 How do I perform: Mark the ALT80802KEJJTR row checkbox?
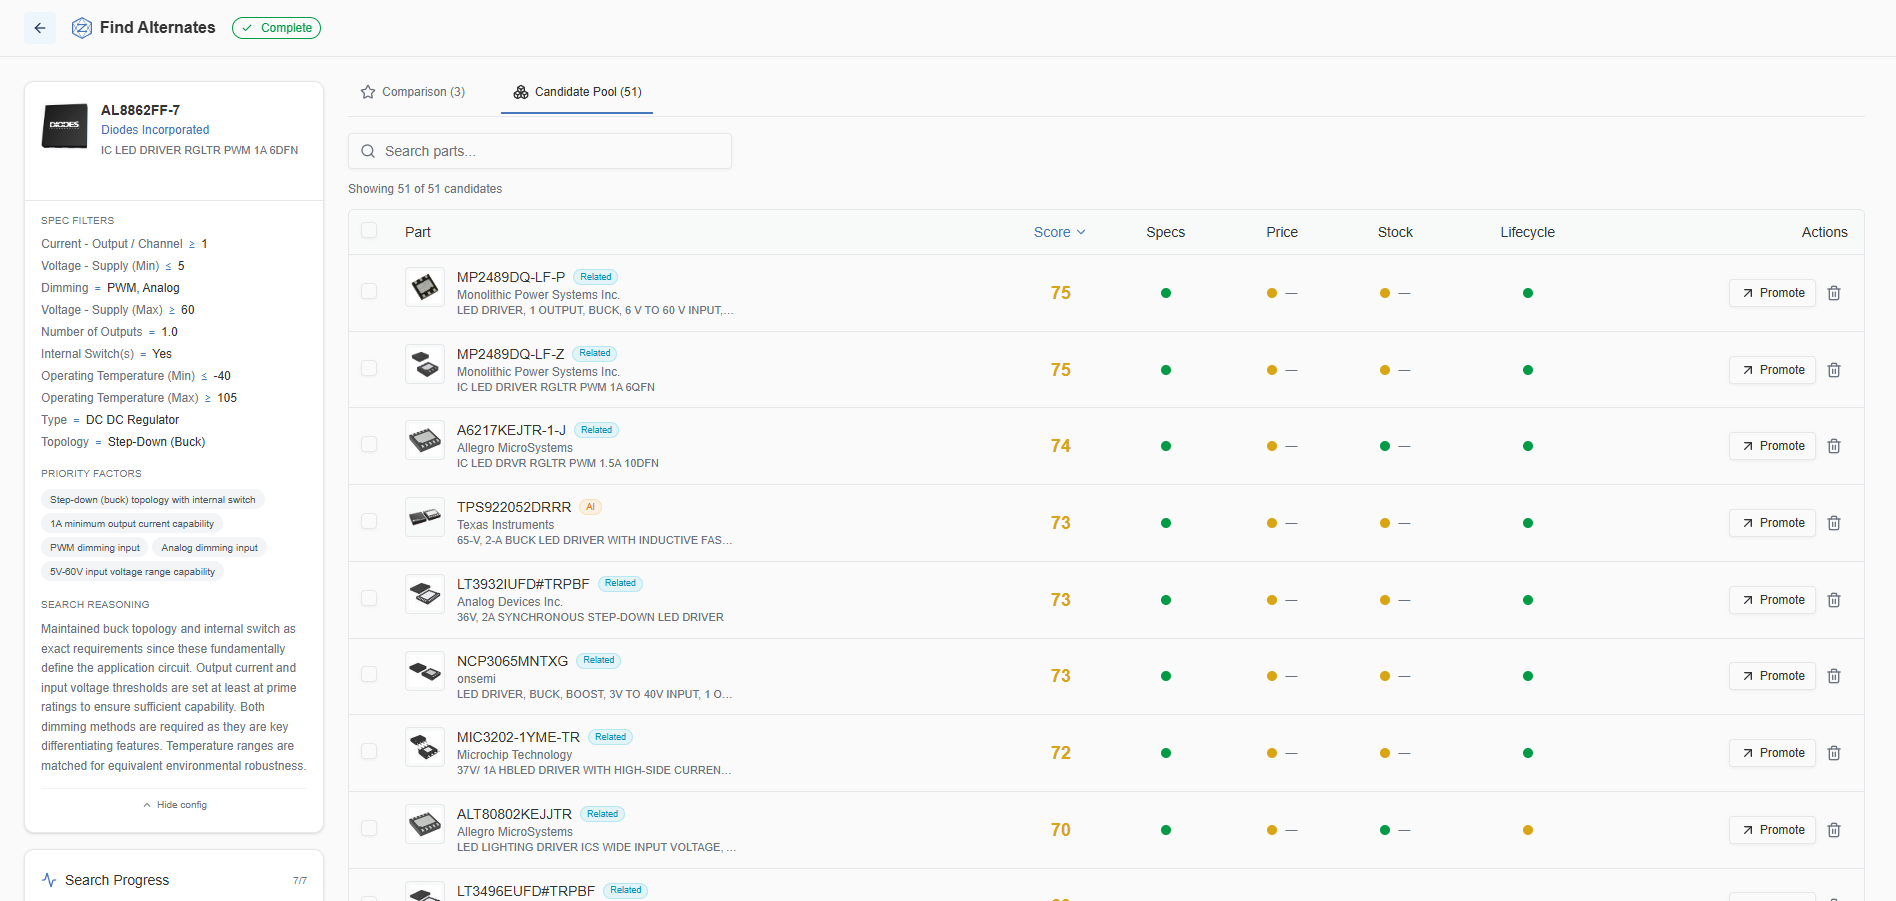369,828
